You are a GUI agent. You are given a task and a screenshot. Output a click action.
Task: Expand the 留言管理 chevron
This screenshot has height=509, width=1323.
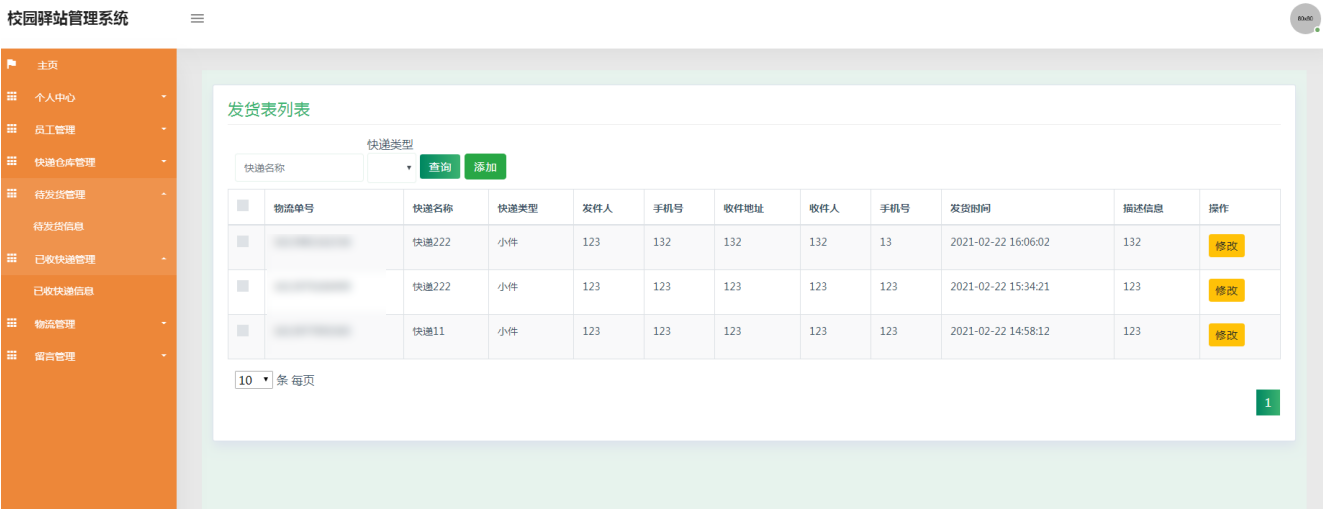[164, 356]
